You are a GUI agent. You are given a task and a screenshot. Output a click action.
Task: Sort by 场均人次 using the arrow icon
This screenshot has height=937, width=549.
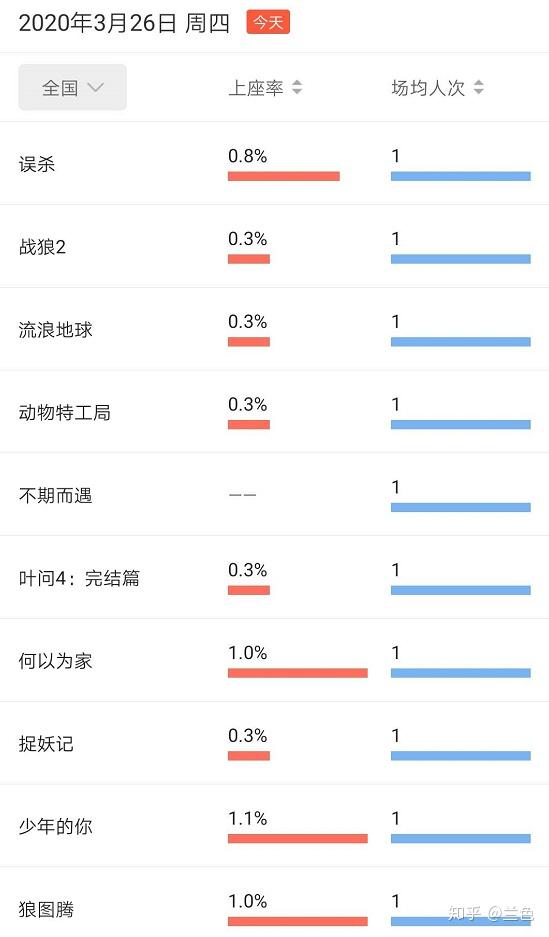tap(479, 87)
